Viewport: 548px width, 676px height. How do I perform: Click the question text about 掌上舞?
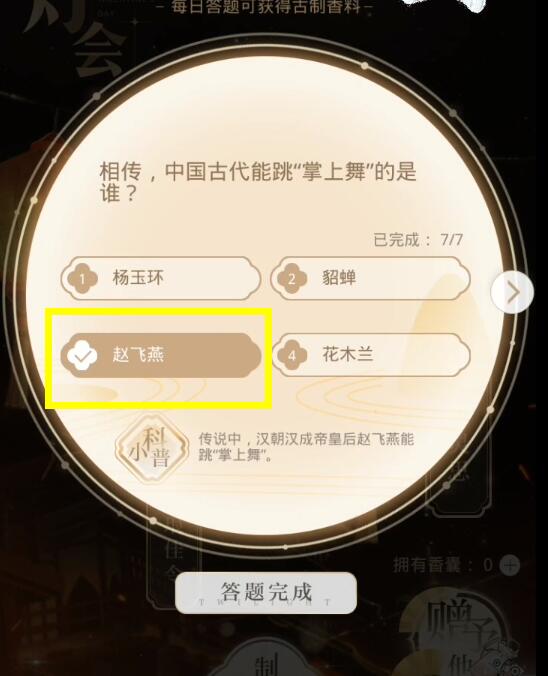258,182
